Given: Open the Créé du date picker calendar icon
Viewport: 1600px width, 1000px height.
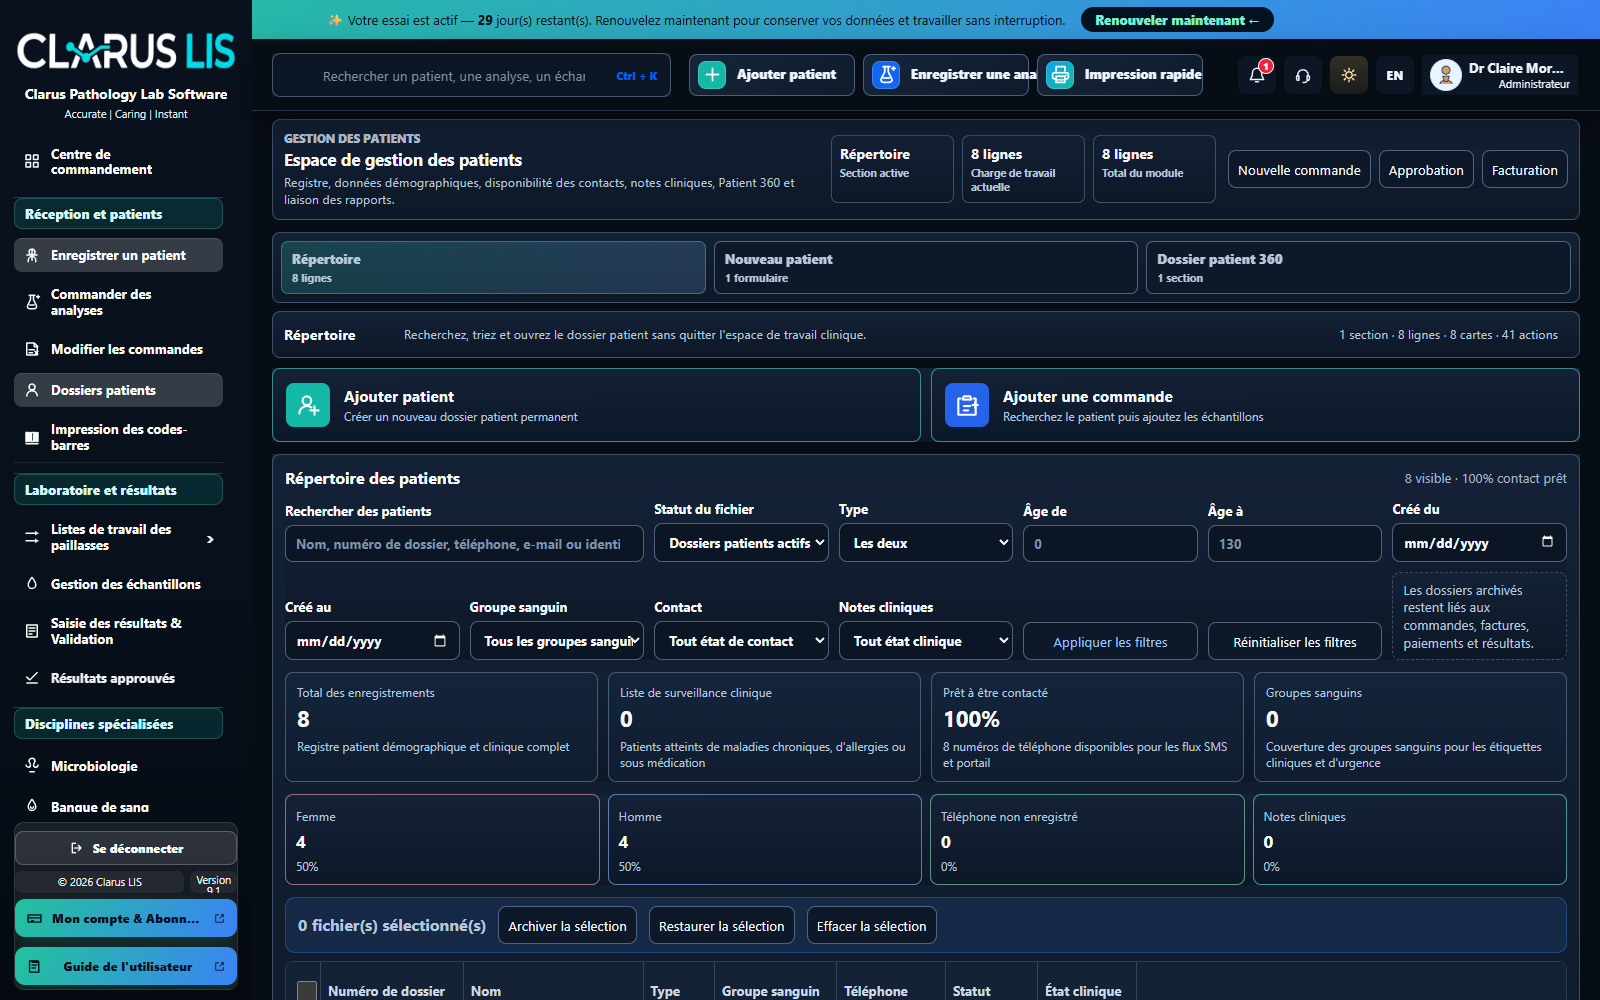Looking at the screenshot, I should pyautogui.click(x=1547, y=542).
